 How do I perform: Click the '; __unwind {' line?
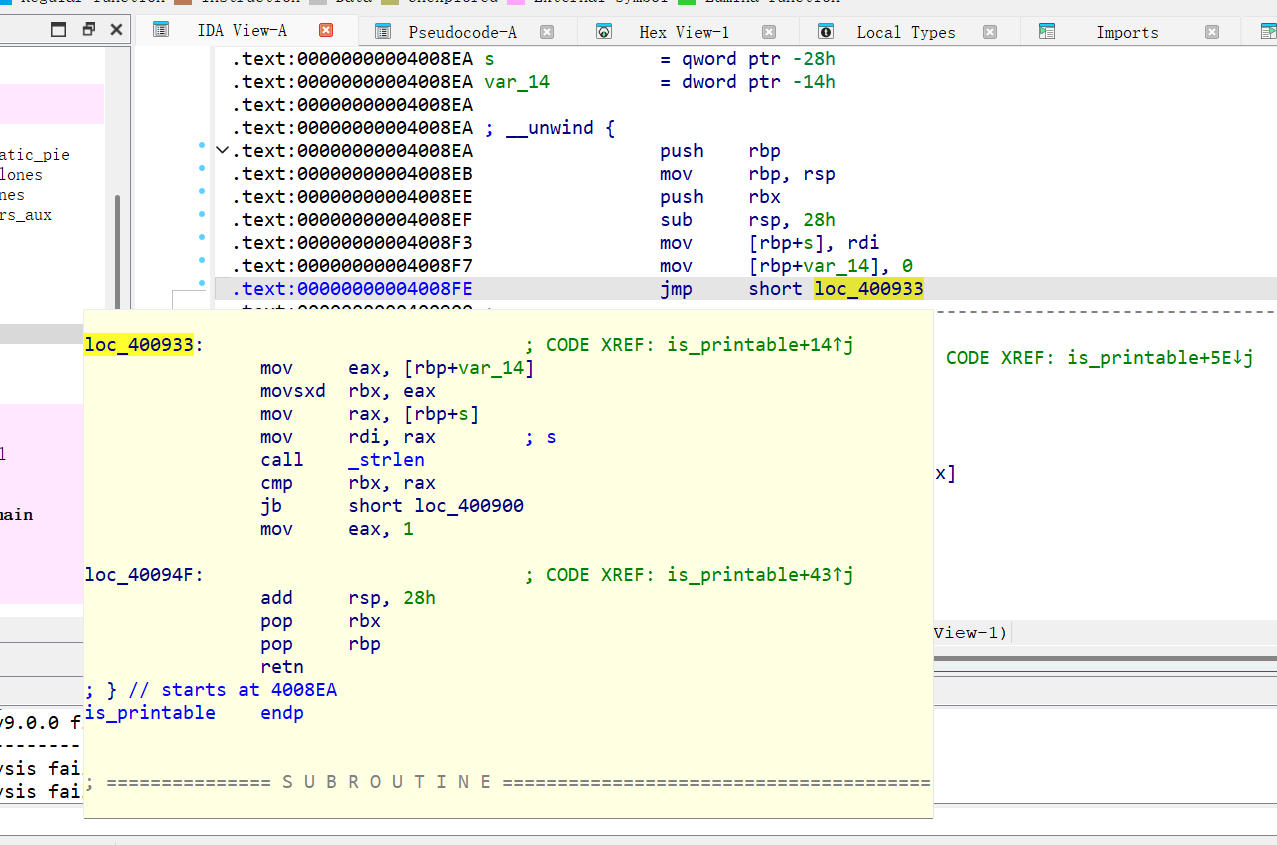tap(549, 128)
